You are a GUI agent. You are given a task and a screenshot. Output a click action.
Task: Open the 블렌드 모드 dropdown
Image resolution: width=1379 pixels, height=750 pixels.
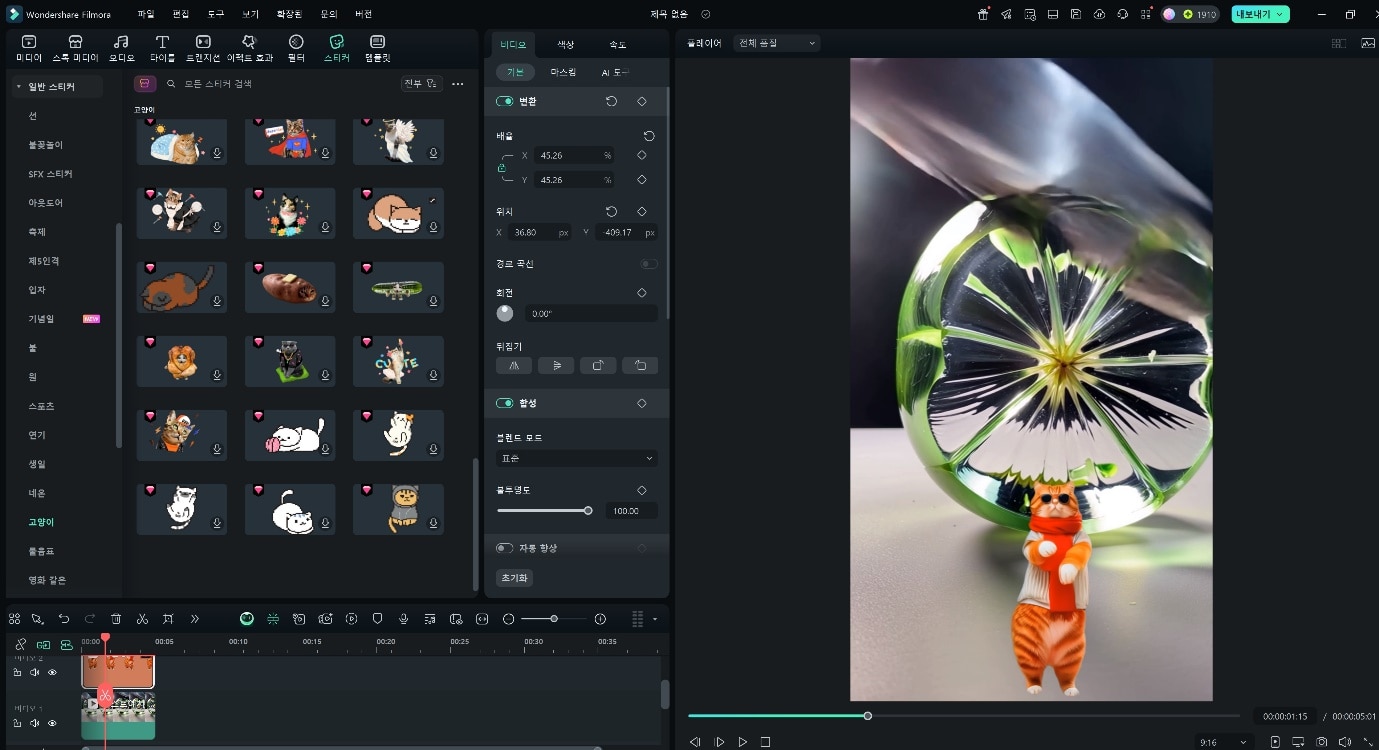tap(576, 458)
